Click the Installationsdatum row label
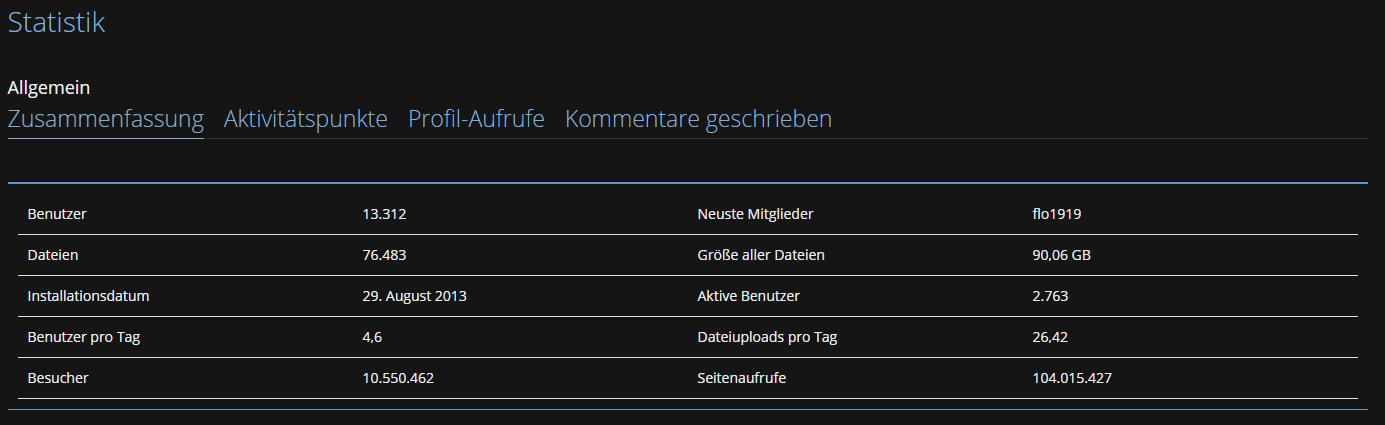 [x=89, y=296]
